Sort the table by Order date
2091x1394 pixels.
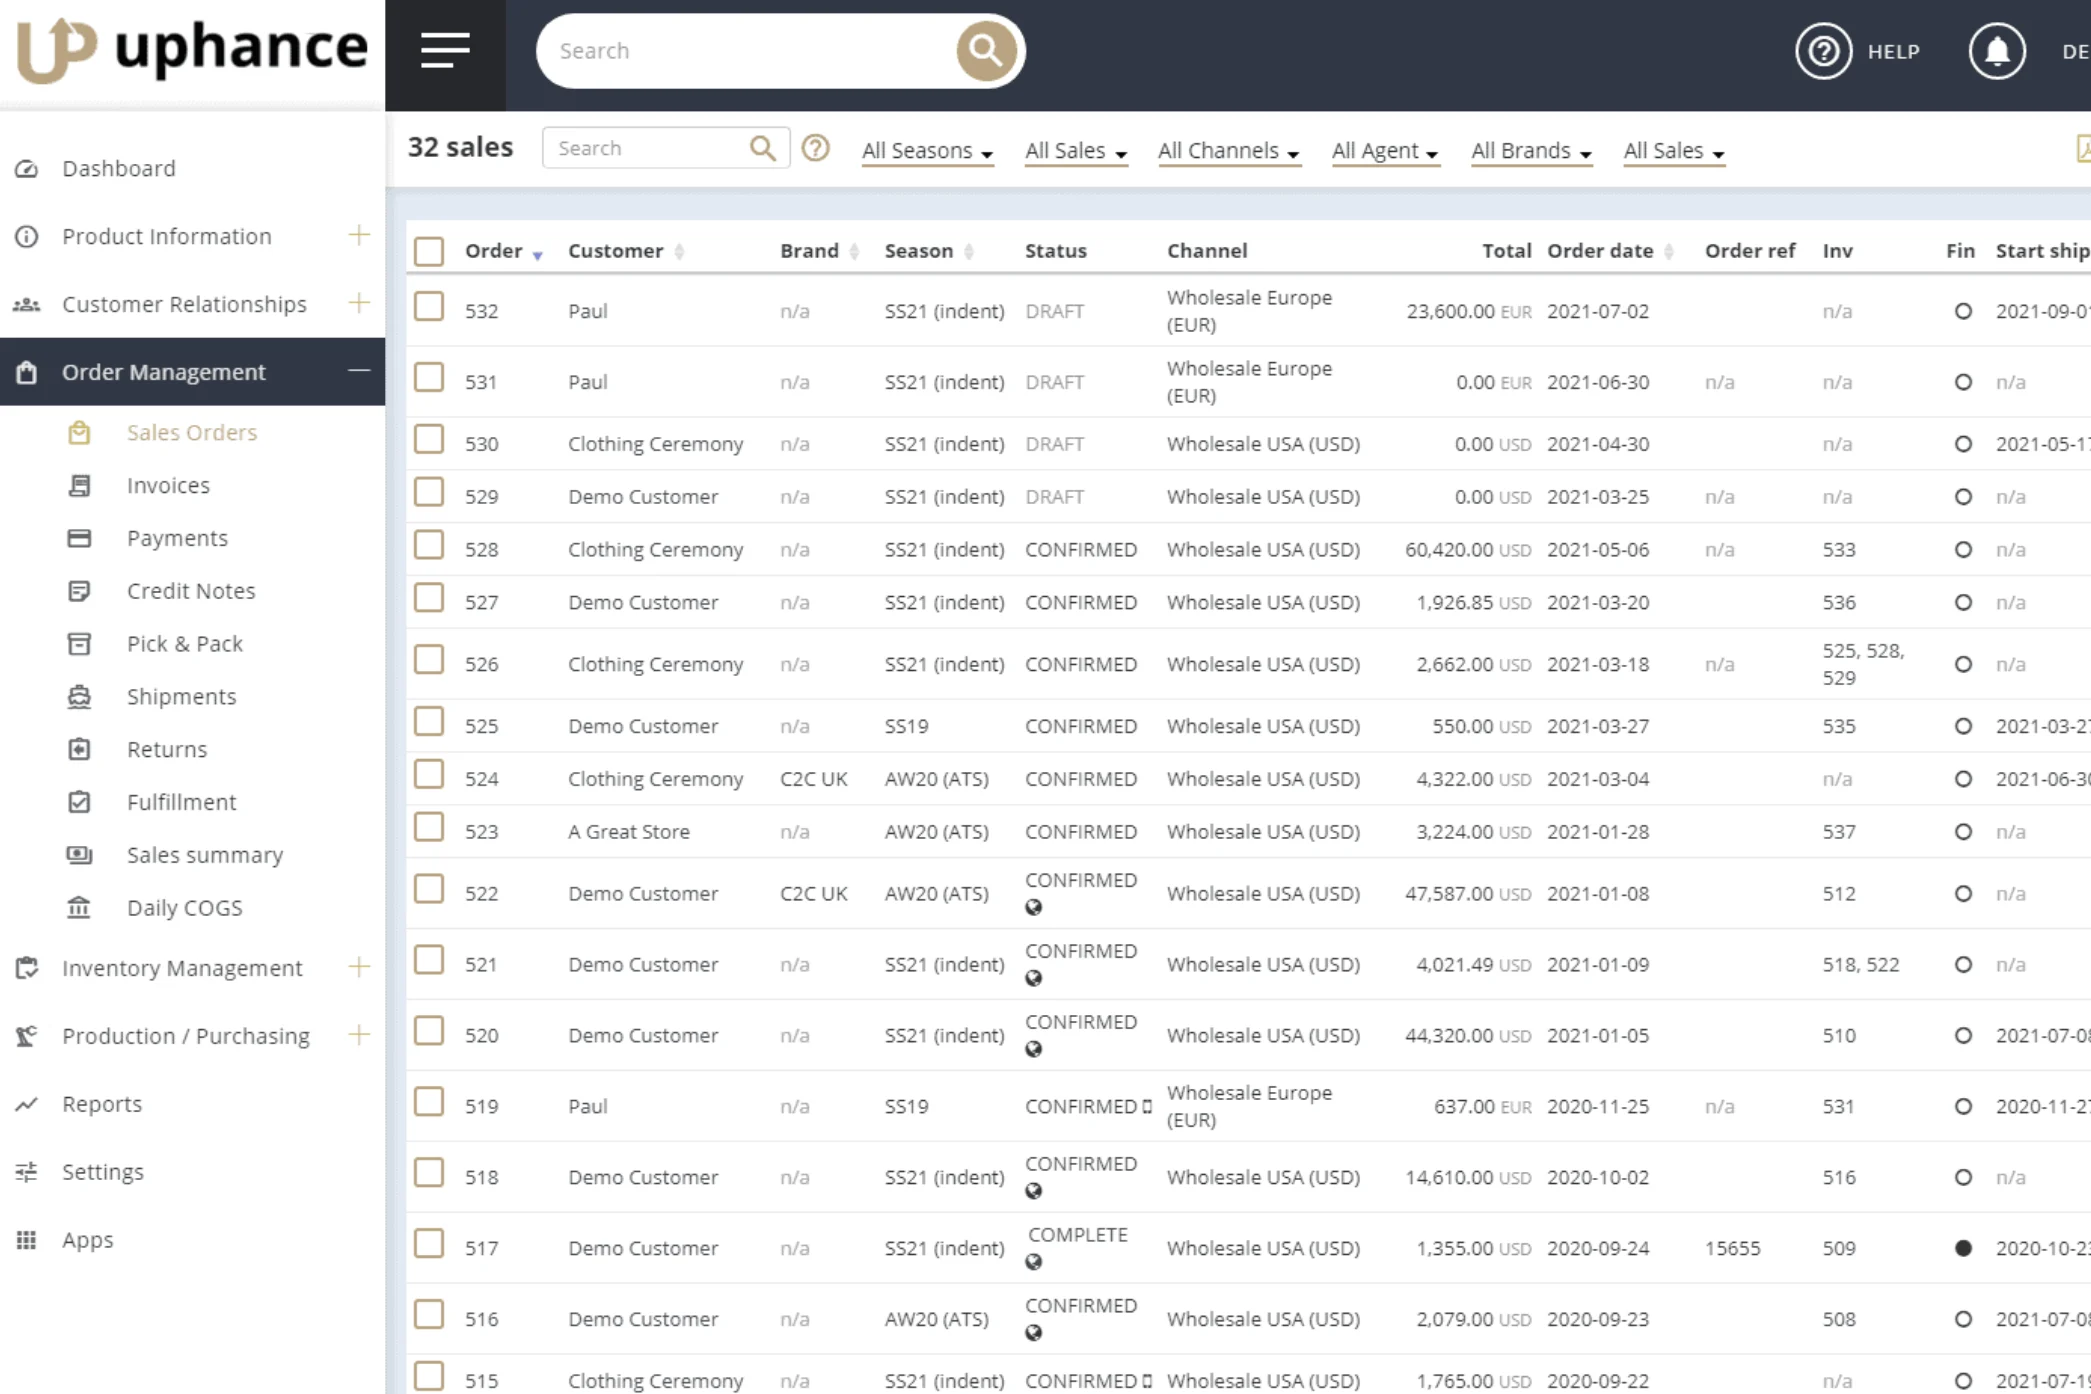coord(1610,251)
